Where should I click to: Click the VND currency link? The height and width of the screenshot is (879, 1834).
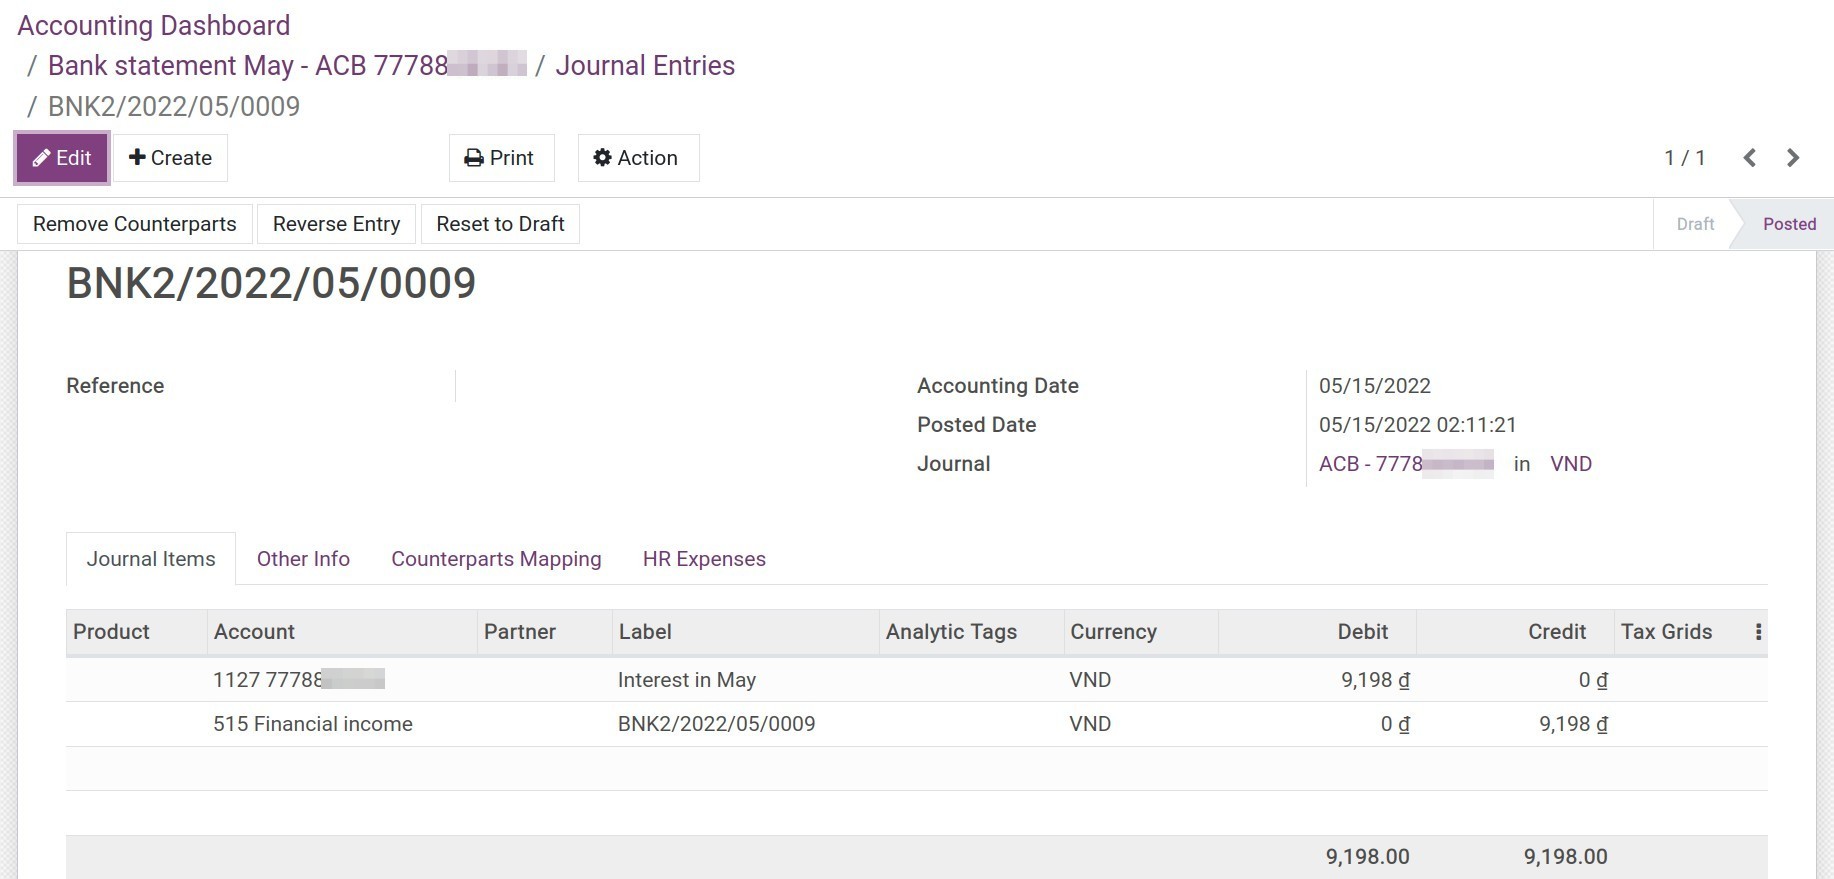click(x=1570, y=464)
